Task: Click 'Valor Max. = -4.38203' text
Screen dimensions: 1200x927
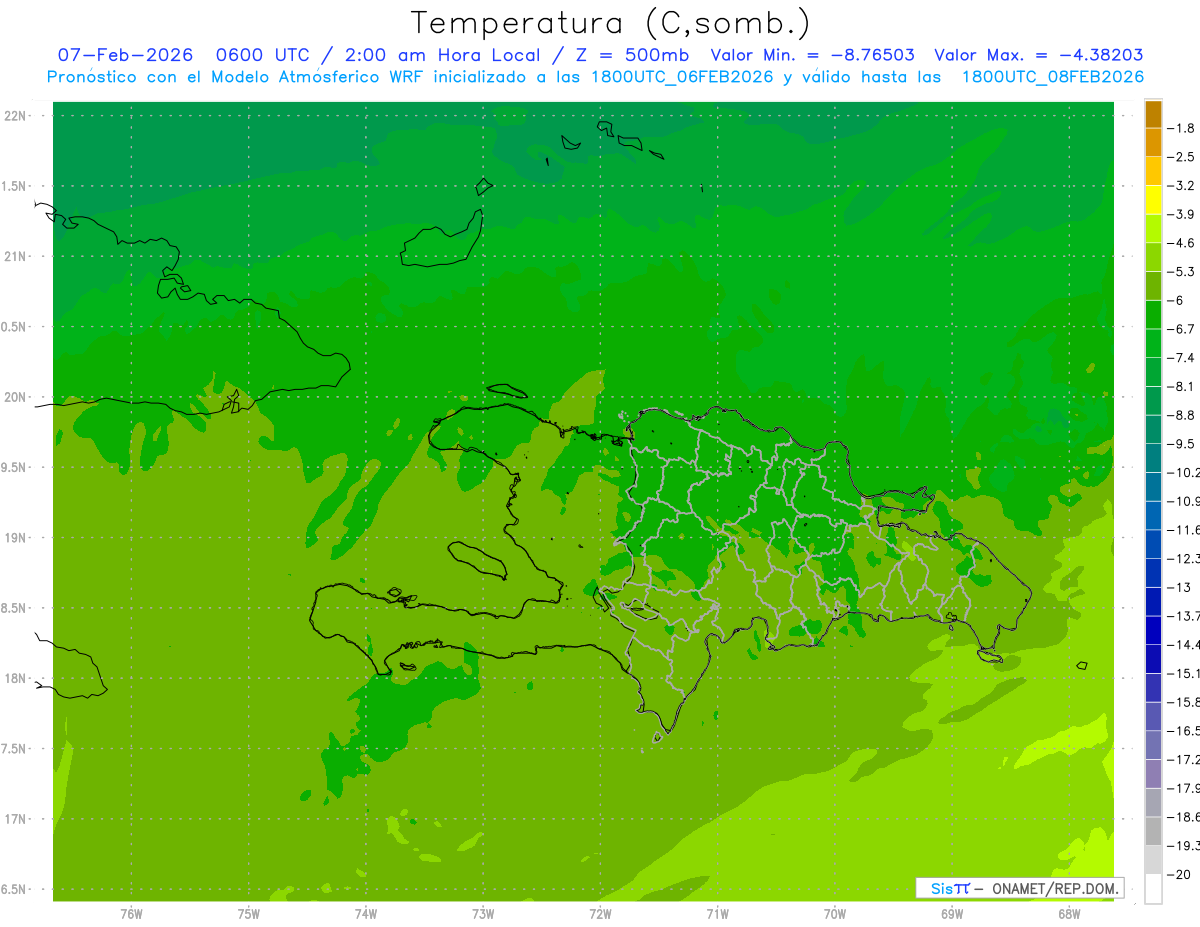Action: pyautogui.click(x=1038, y=55)
